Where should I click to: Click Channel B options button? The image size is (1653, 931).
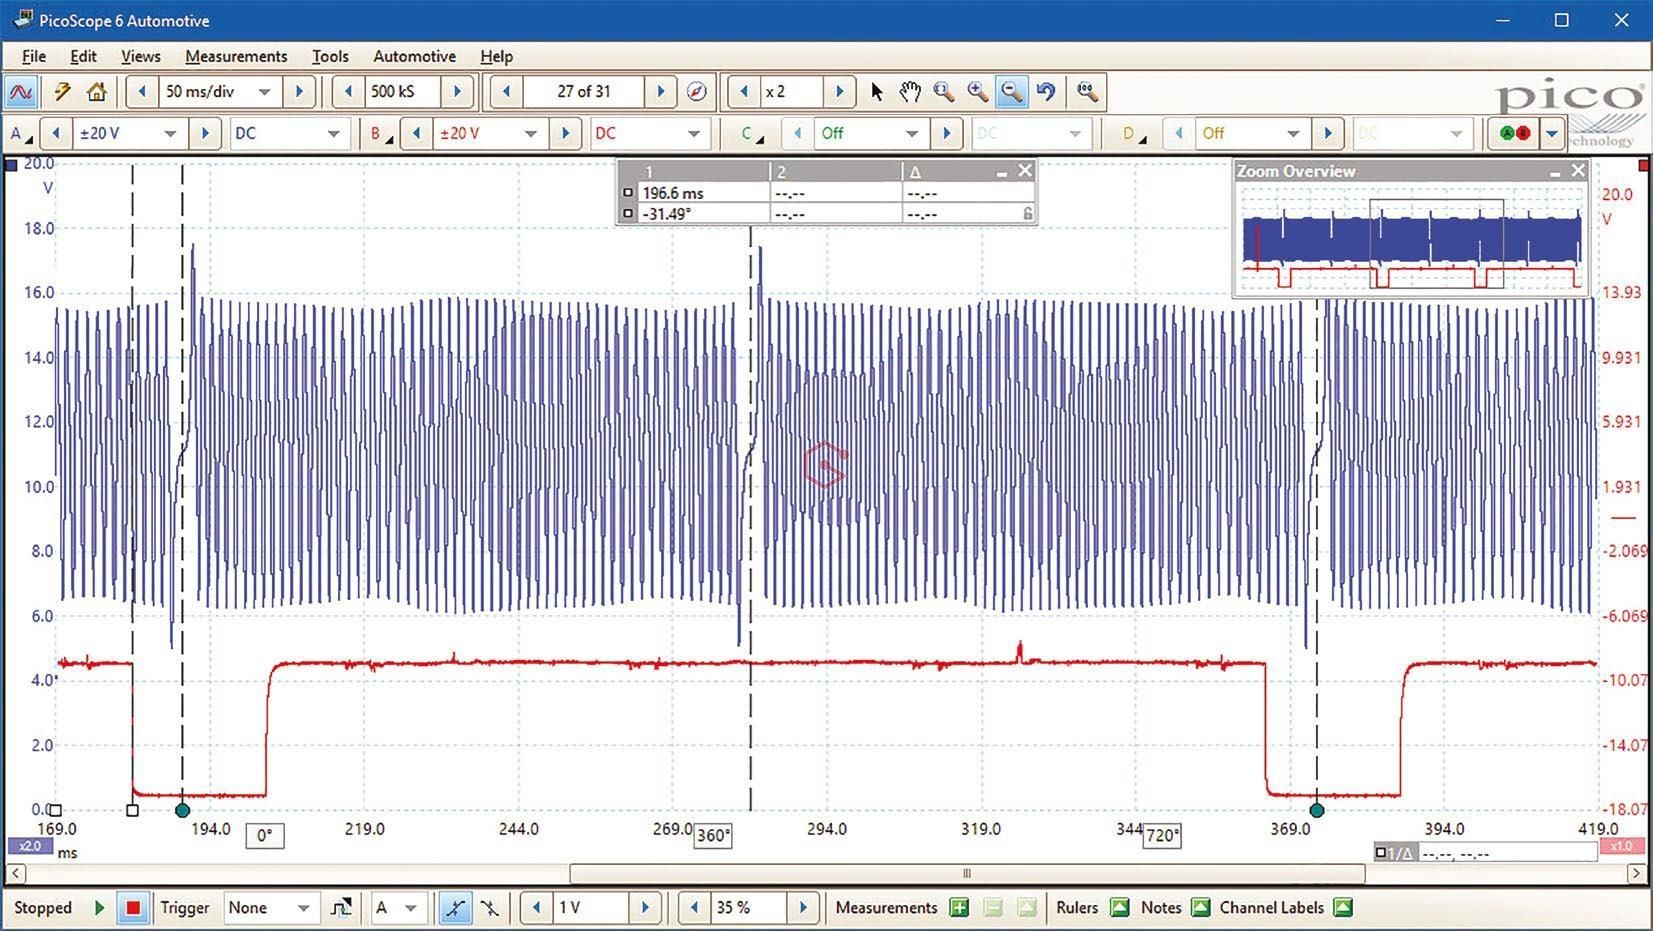click(x=380, y=133)
